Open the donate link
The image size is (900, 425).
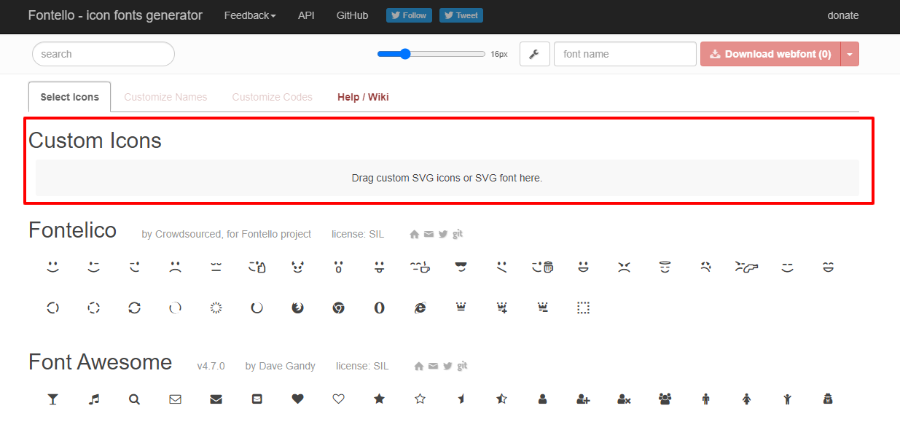pos(843,16)
